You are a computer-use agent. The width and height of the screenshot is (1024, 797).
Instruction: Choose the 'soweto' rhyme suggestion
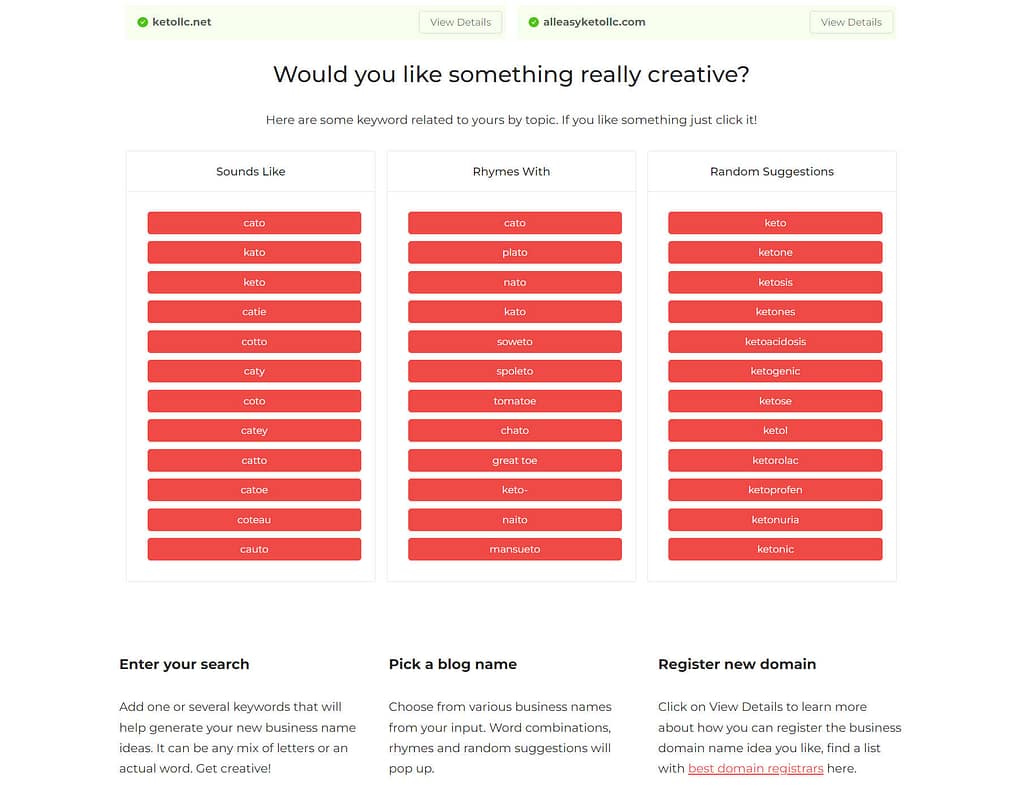(x=515, y=342)
